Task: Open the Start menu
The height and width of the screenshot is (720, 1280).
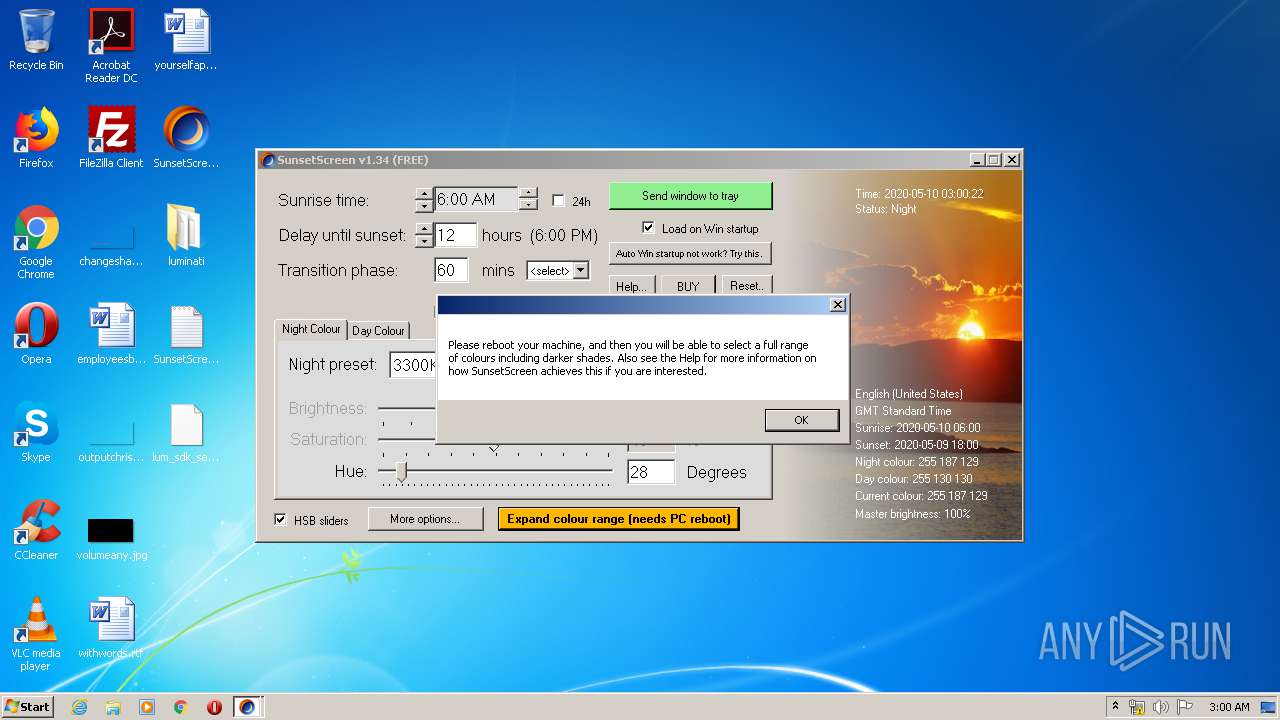Action: point(27,707)
